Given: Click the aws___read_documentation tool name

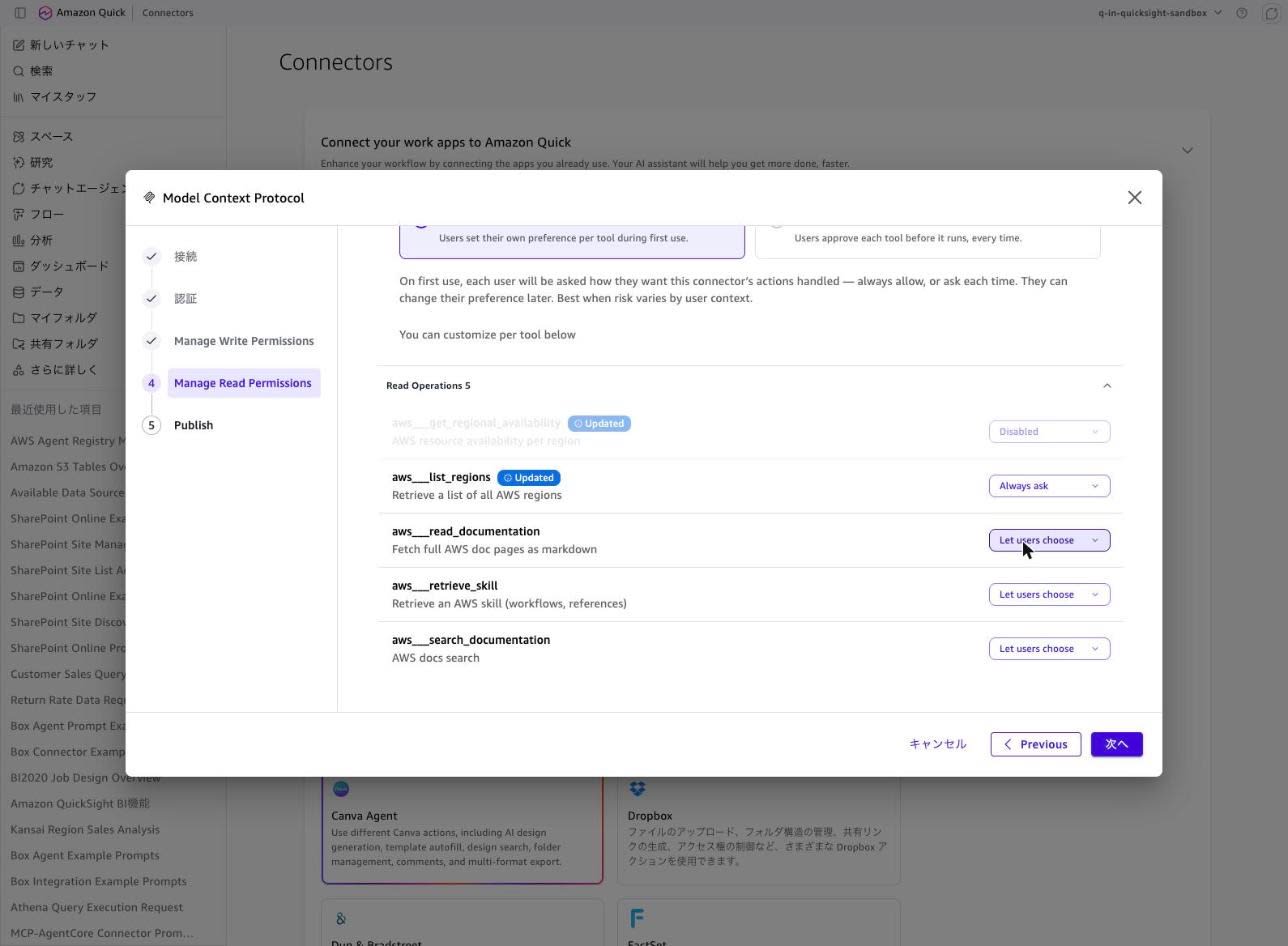Looking at the screenshot, I should pyautogui.click(x=466, y=532).
